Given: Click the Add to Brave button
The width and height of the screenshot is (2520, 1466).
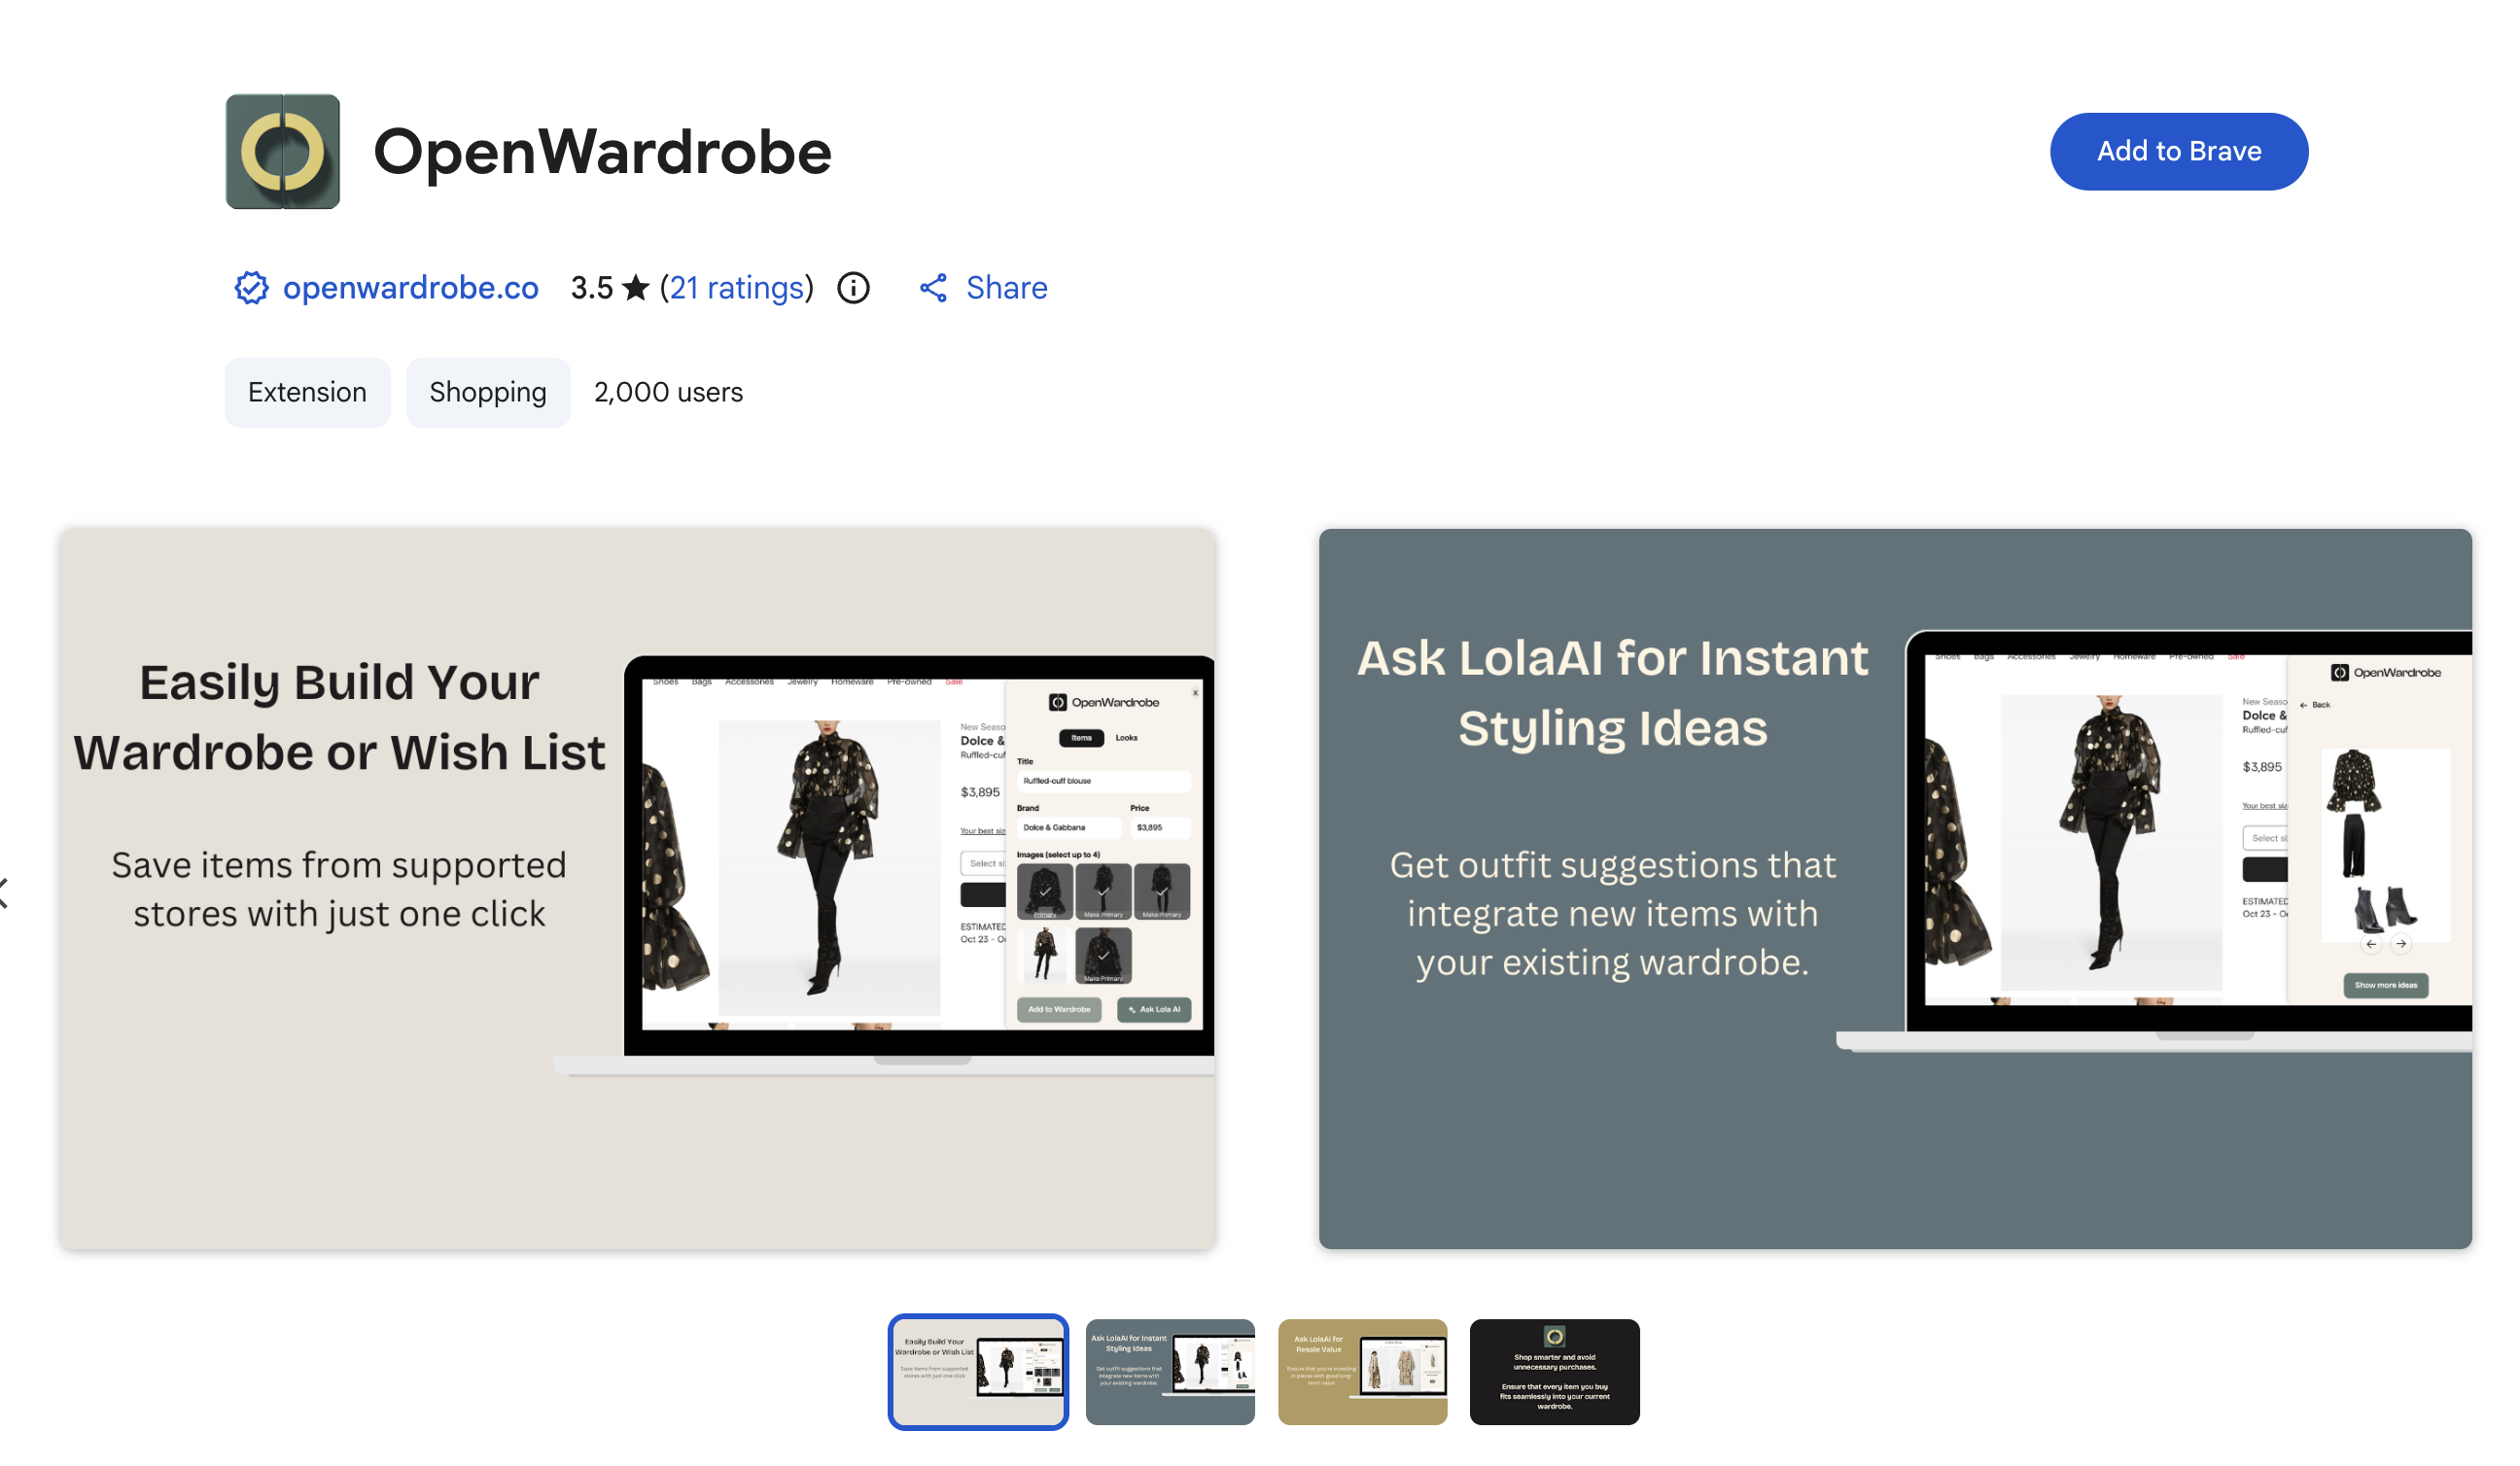Looking at the screenshot, I should 2178,151.
